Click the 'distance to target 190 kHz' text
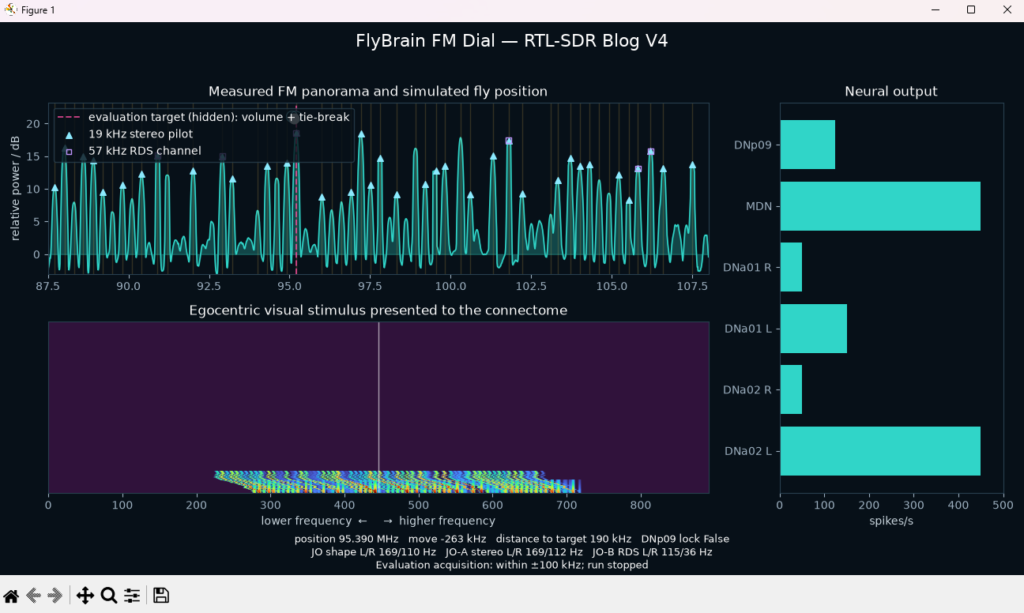Image resolution: width=1024 pixels, height=613 pixels. (x=564, y=539)
